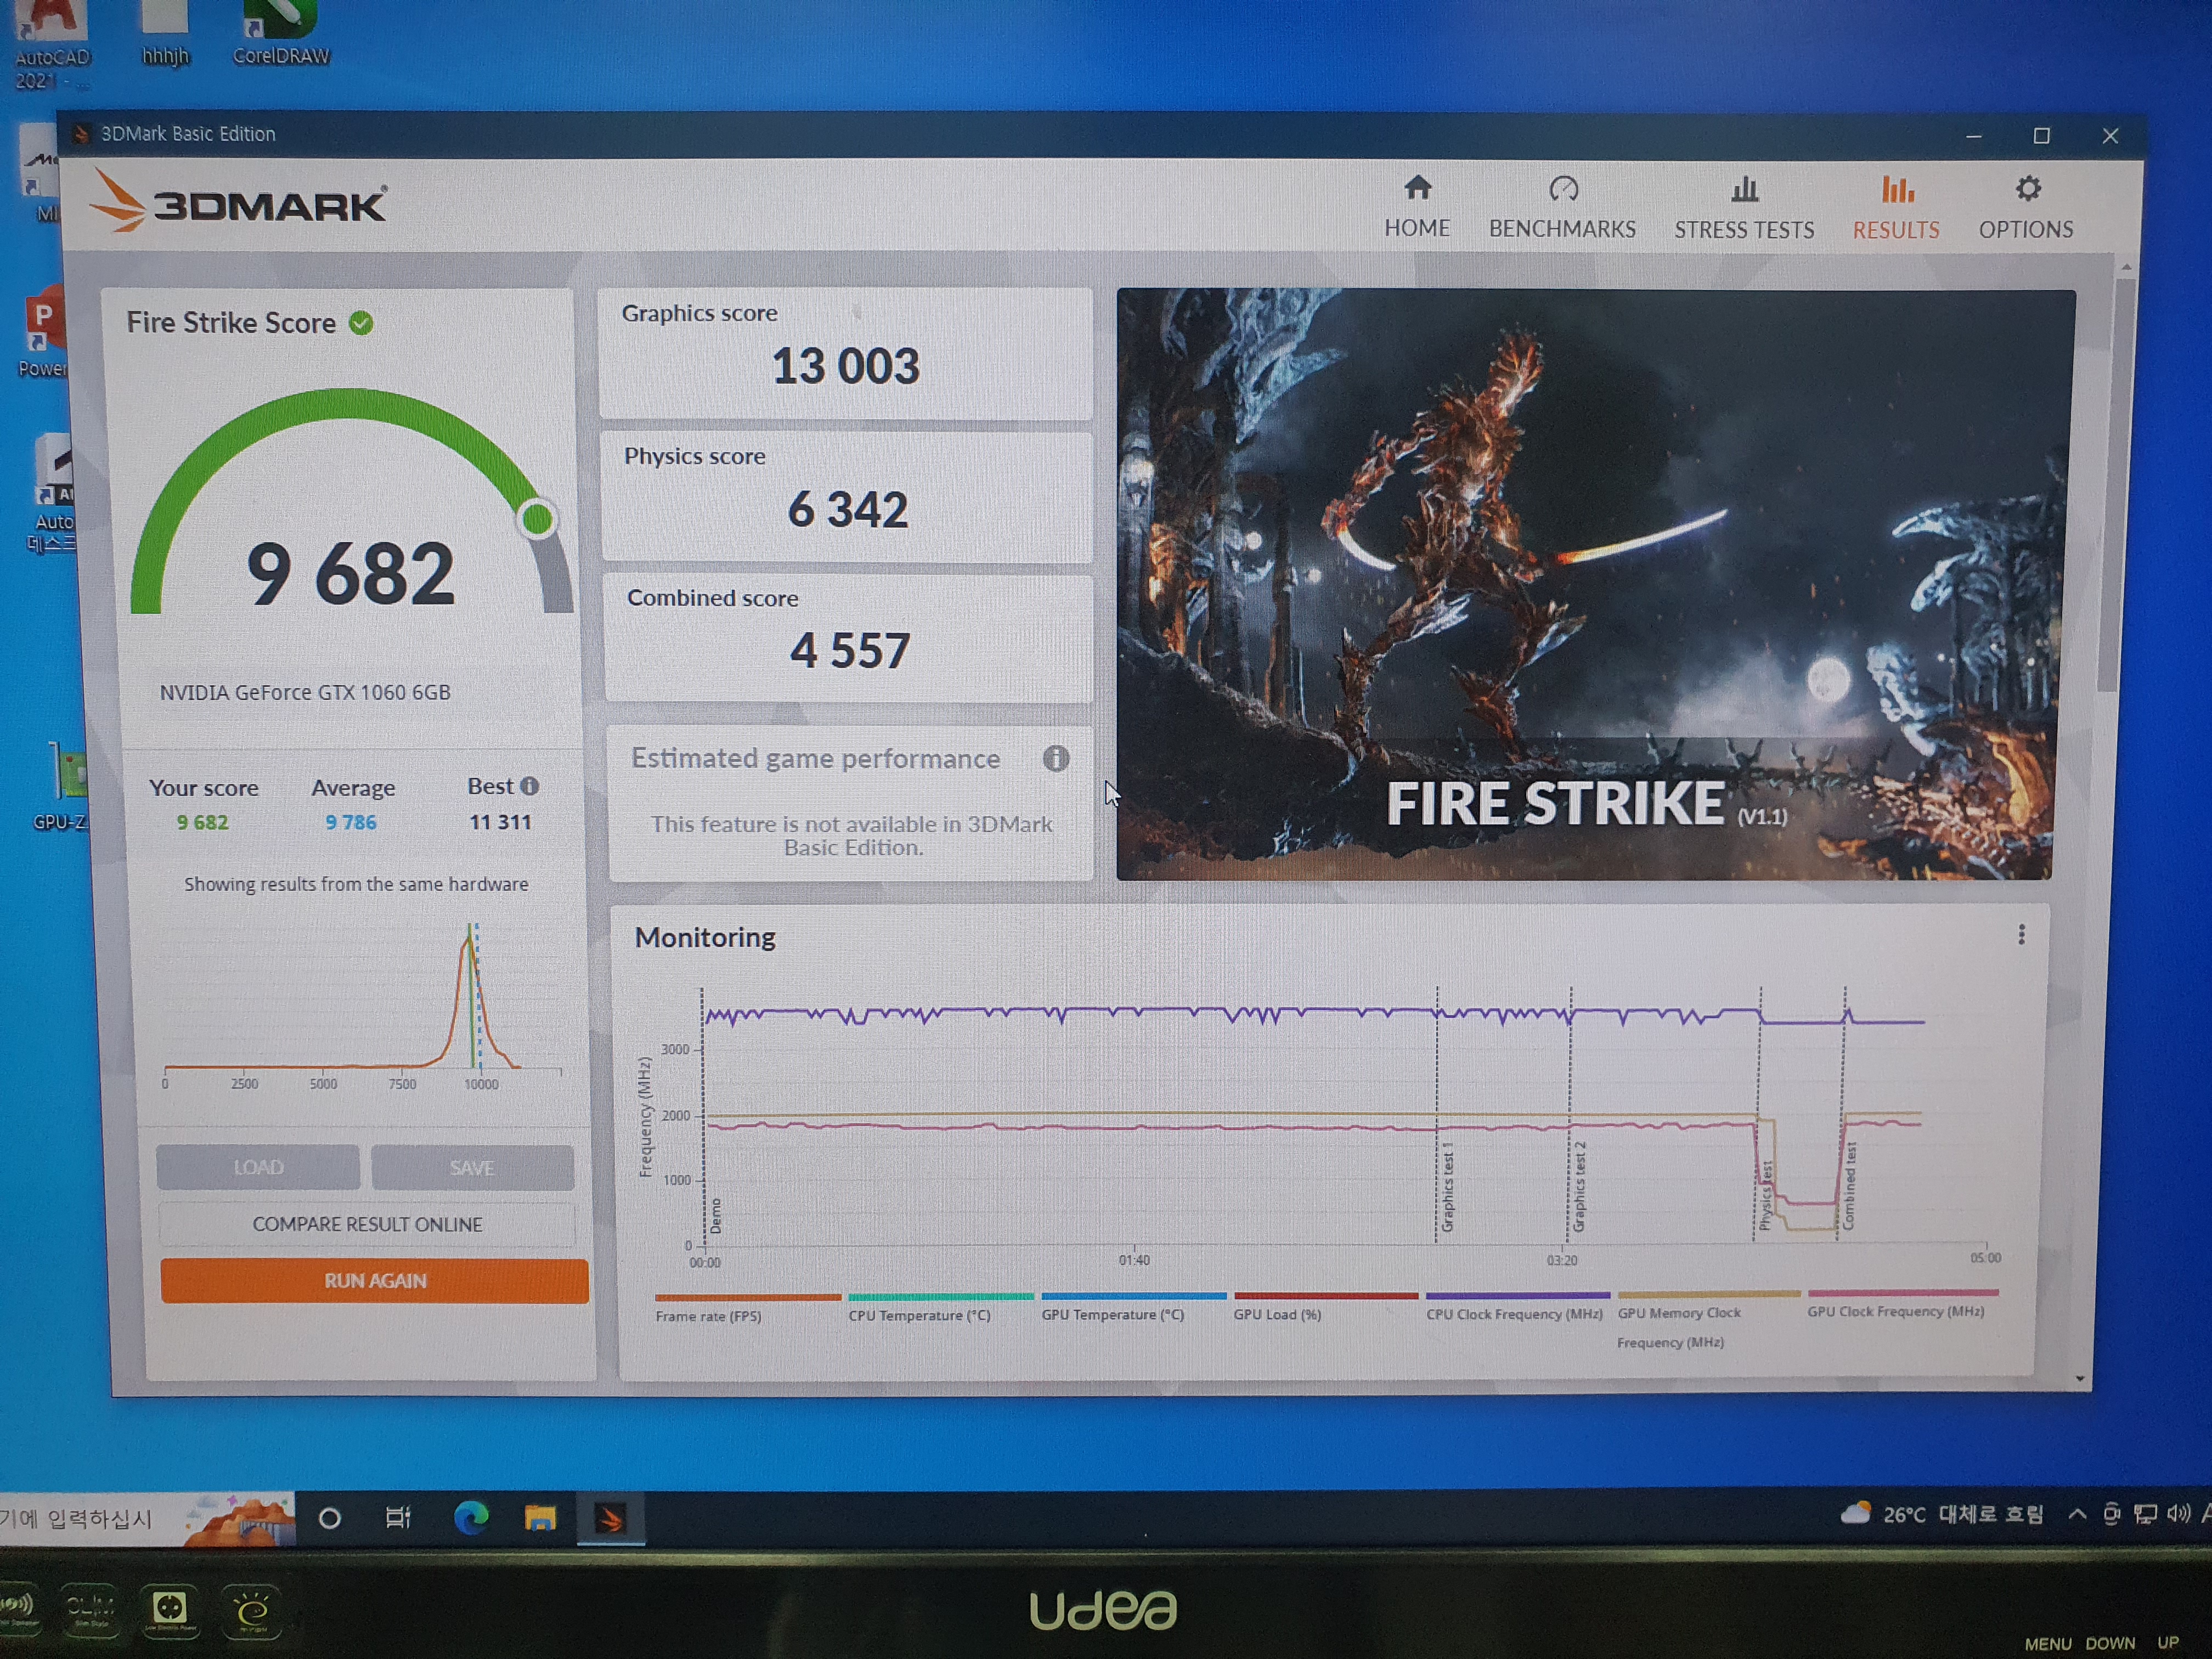Click the scroll-down arrow at window bottom right

click(x=2080, y=1379)
